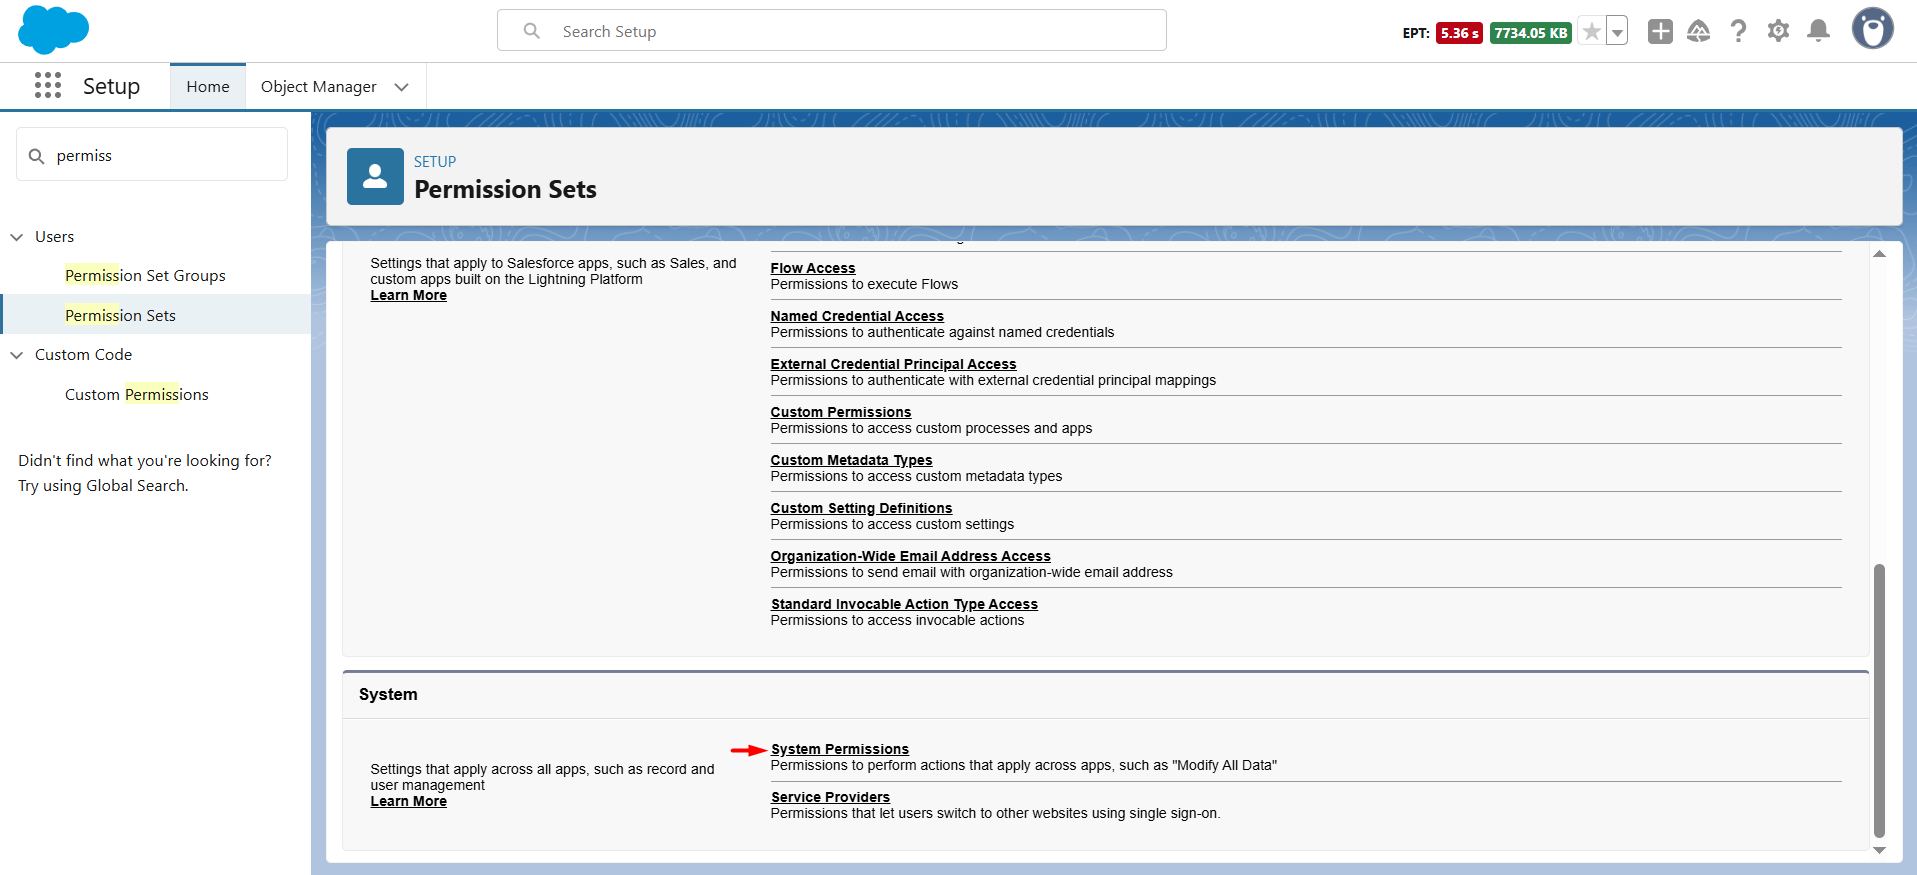The width and height of the screenshot is (1917, 875).
Task: Collapse the Custom Code tree section
Action: click(17, 355)
